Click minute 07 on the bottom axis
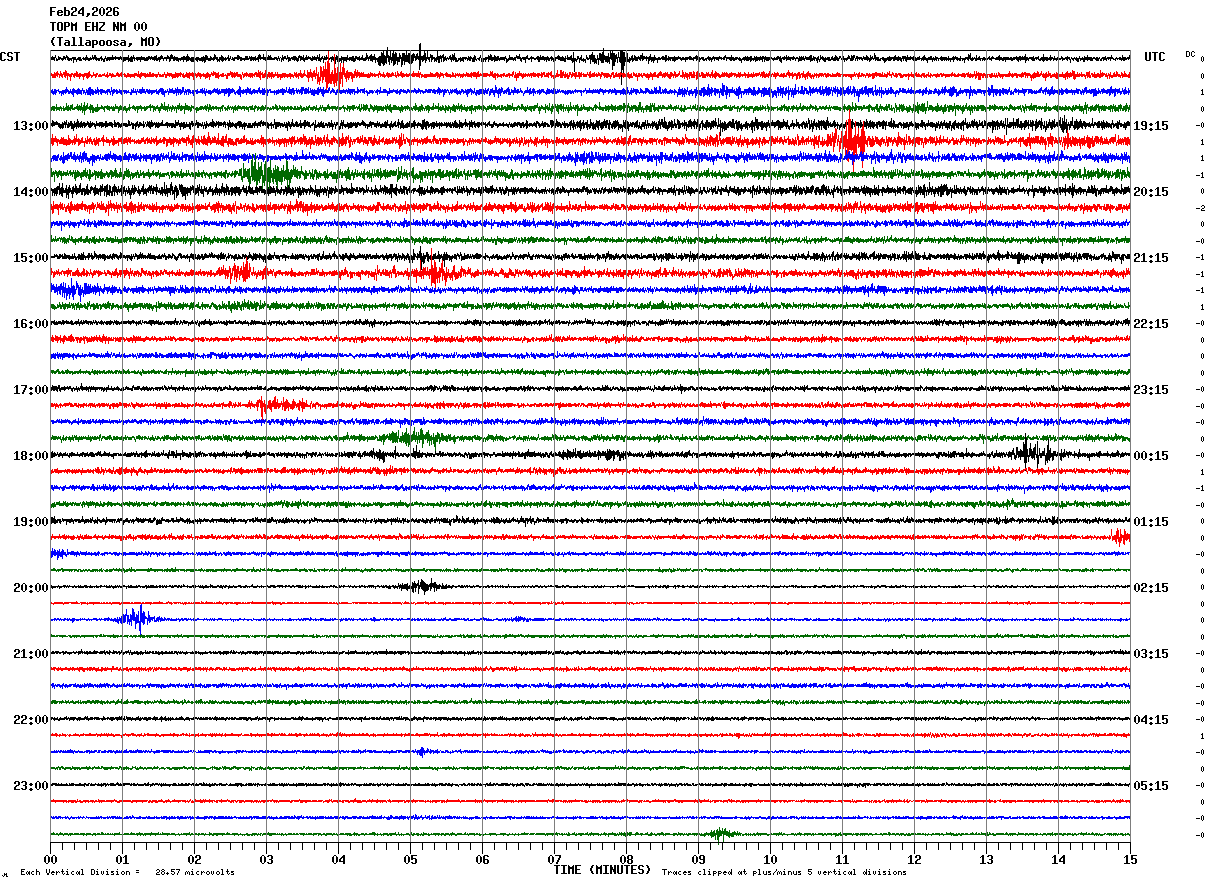The width and height of the screenshot is (1210, 886). click(x=554, y=859)
